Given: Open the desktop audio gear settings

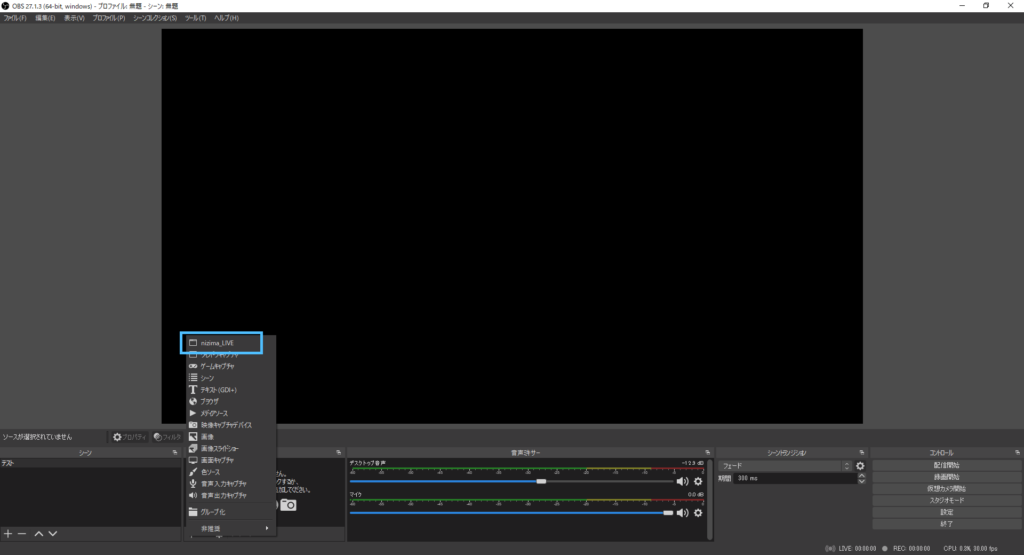Looking at the screenshot, I should click(698, 481).
